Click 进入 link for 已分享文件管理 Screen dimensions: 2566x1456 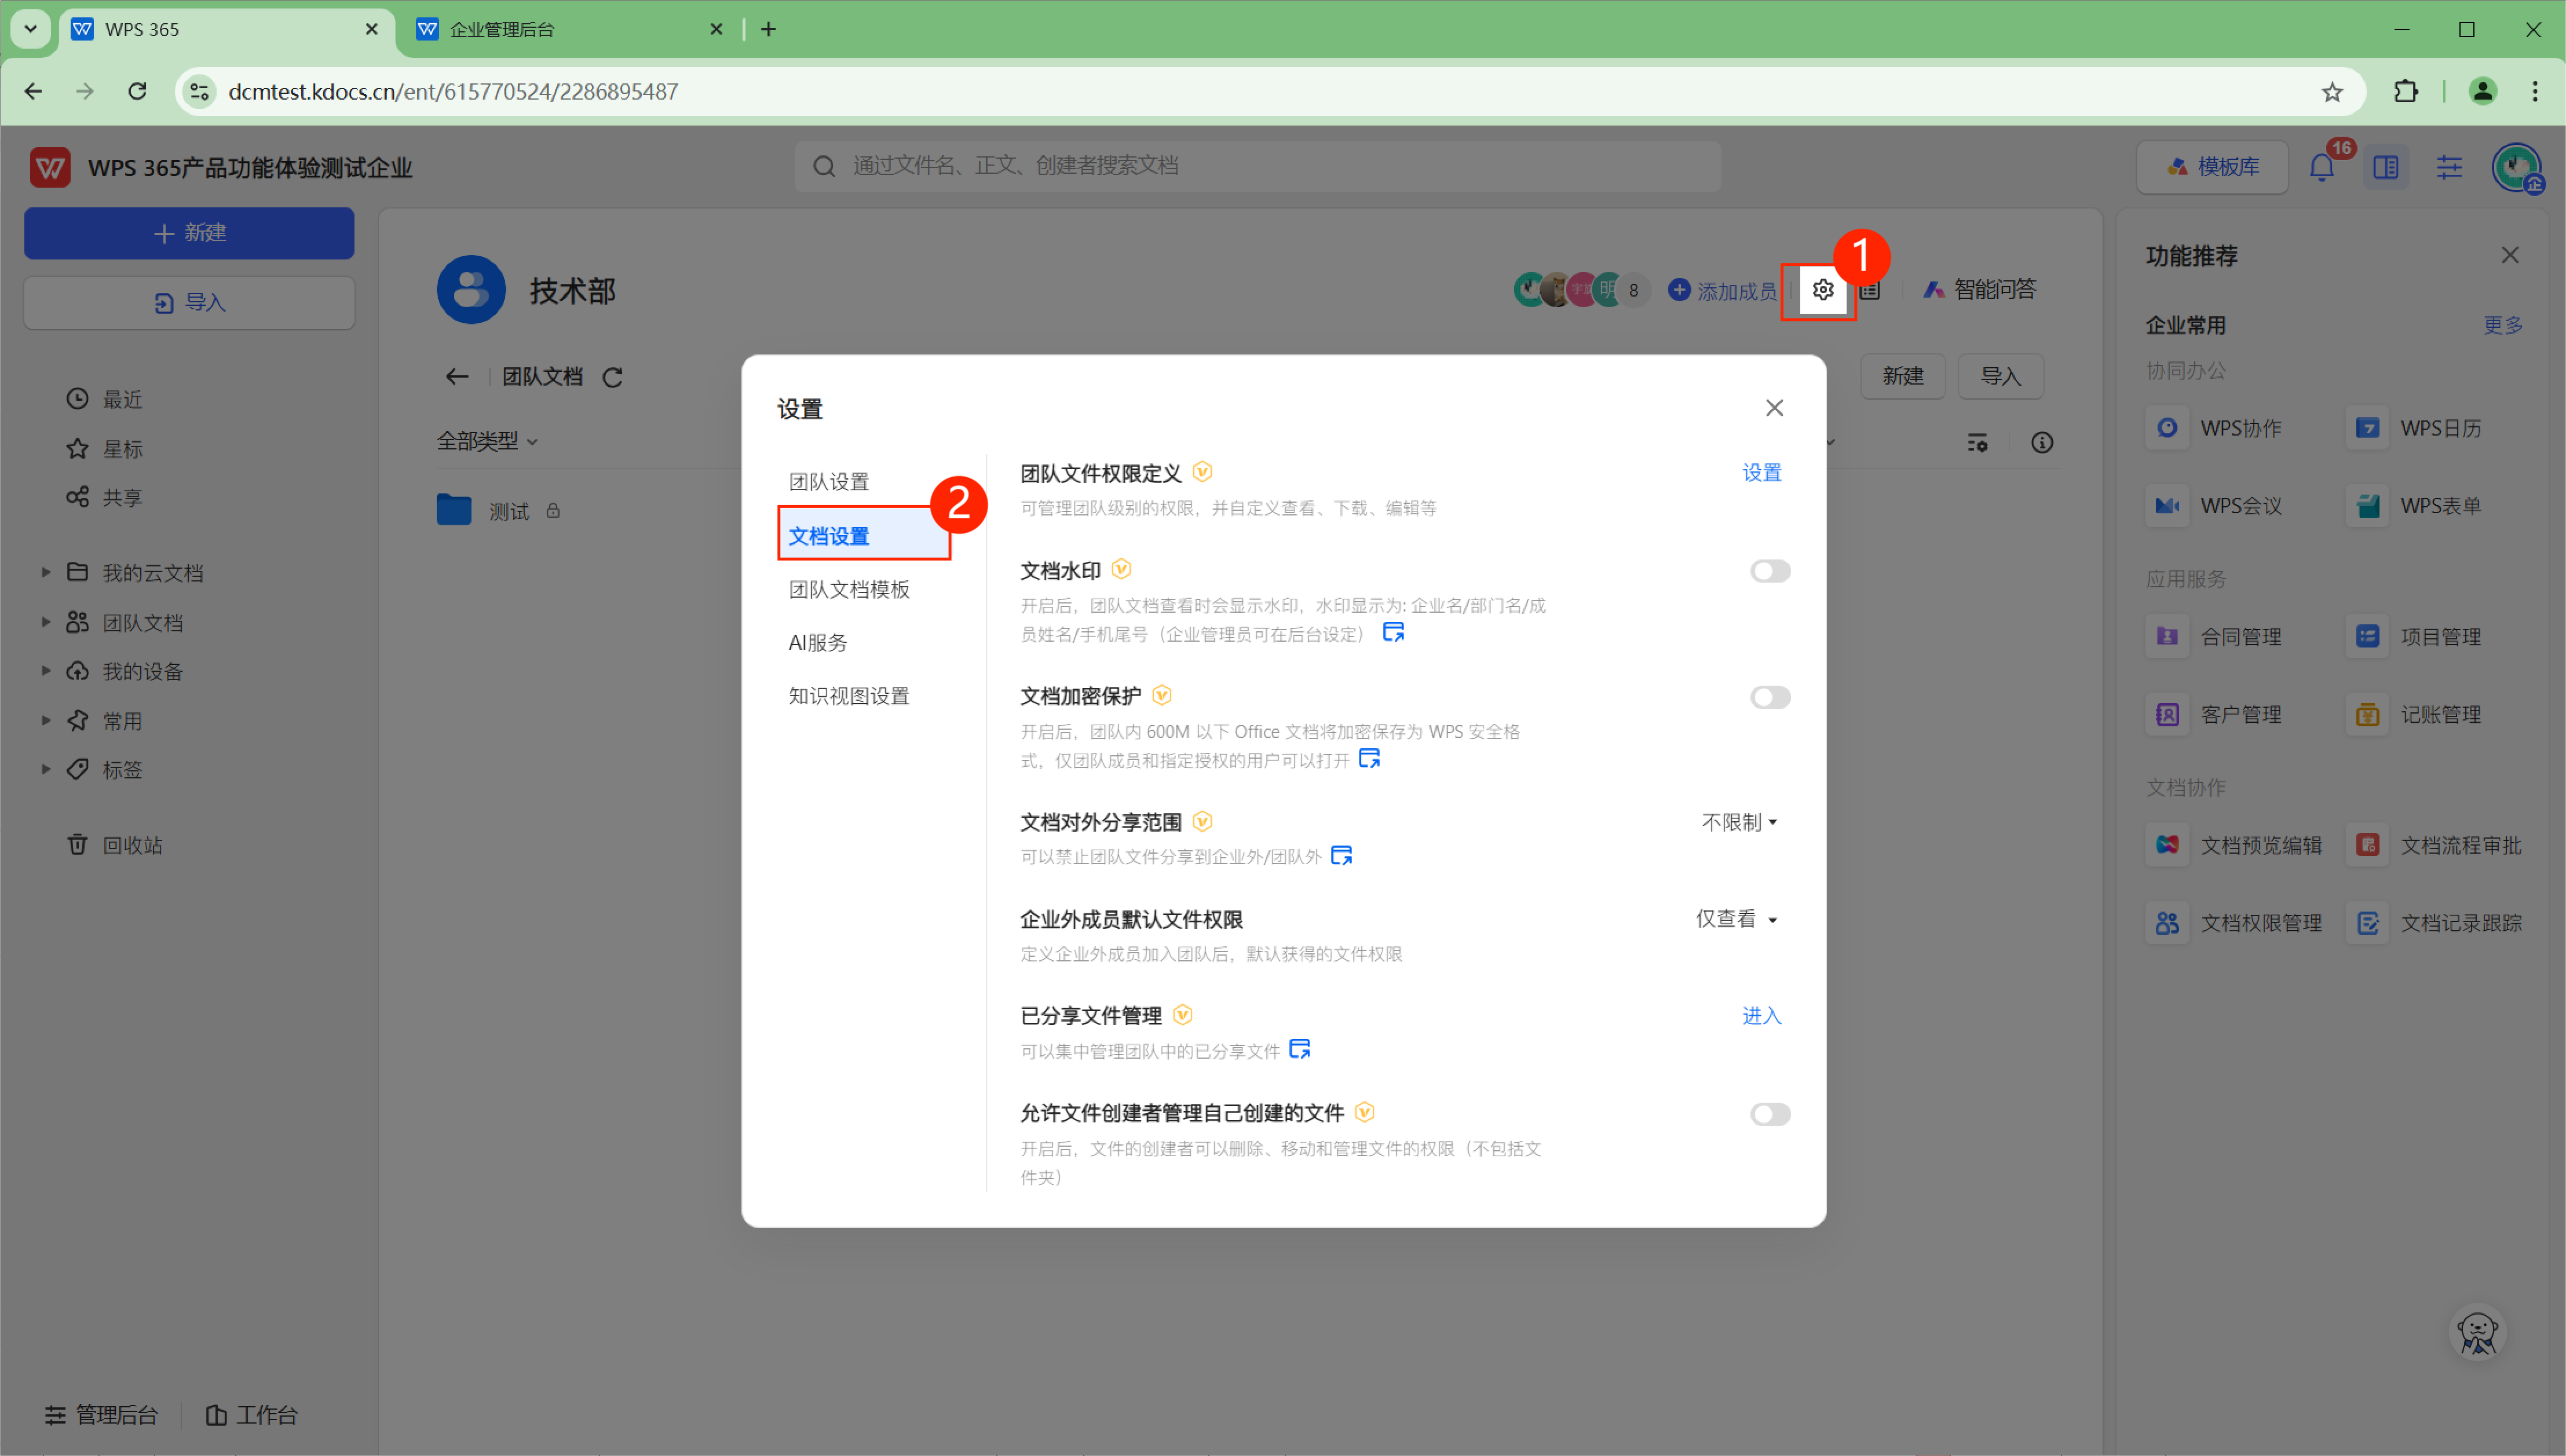[x=1761, y=1016]
